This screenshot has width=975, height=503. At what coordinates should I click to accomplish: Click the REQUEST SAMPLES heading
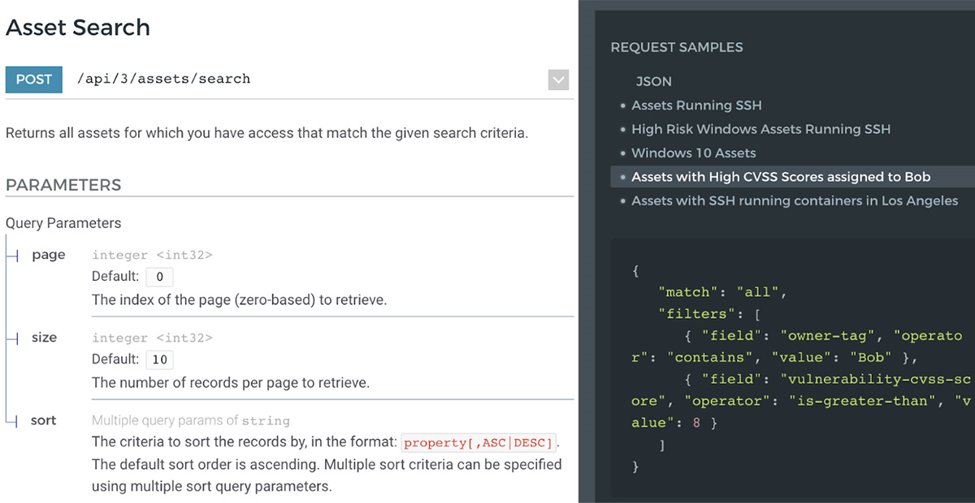tap(677, 47)
